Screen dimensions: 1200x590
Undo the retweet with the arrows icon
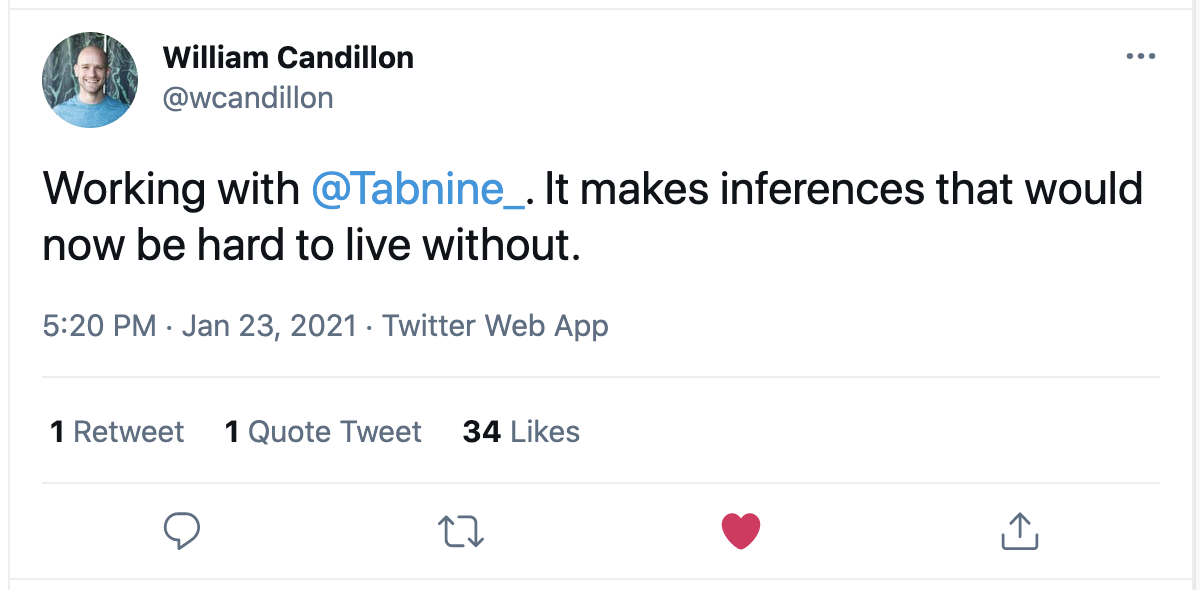click(x=461, y=531)
